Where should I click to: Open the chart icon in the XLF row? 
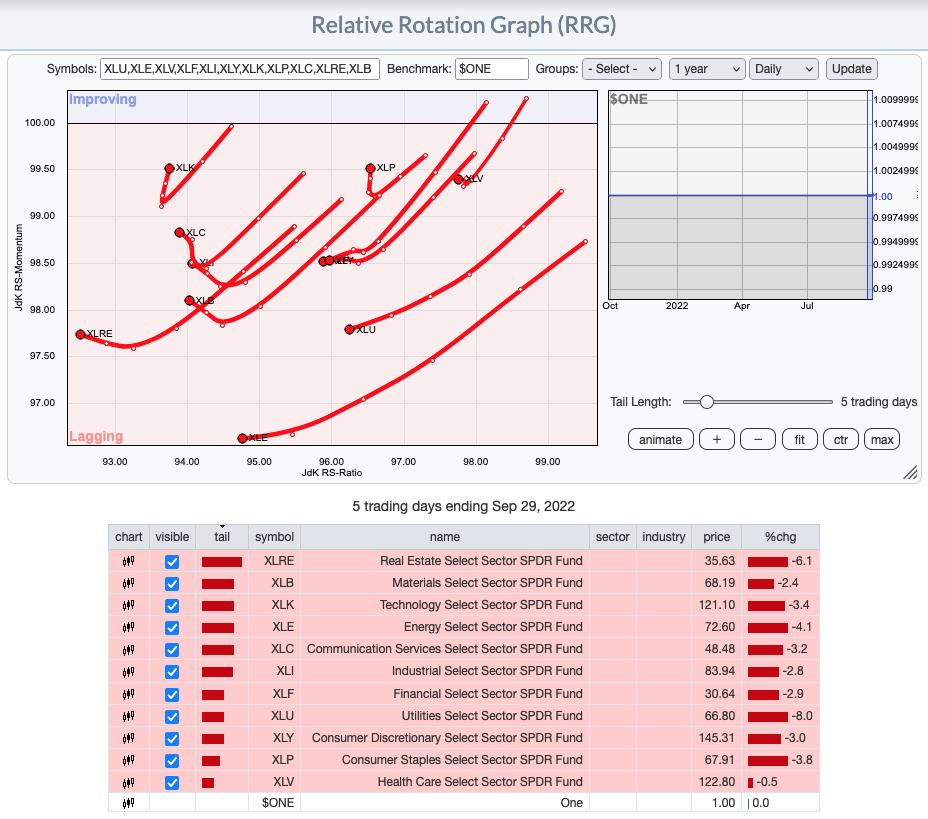[x=128, y=694]
